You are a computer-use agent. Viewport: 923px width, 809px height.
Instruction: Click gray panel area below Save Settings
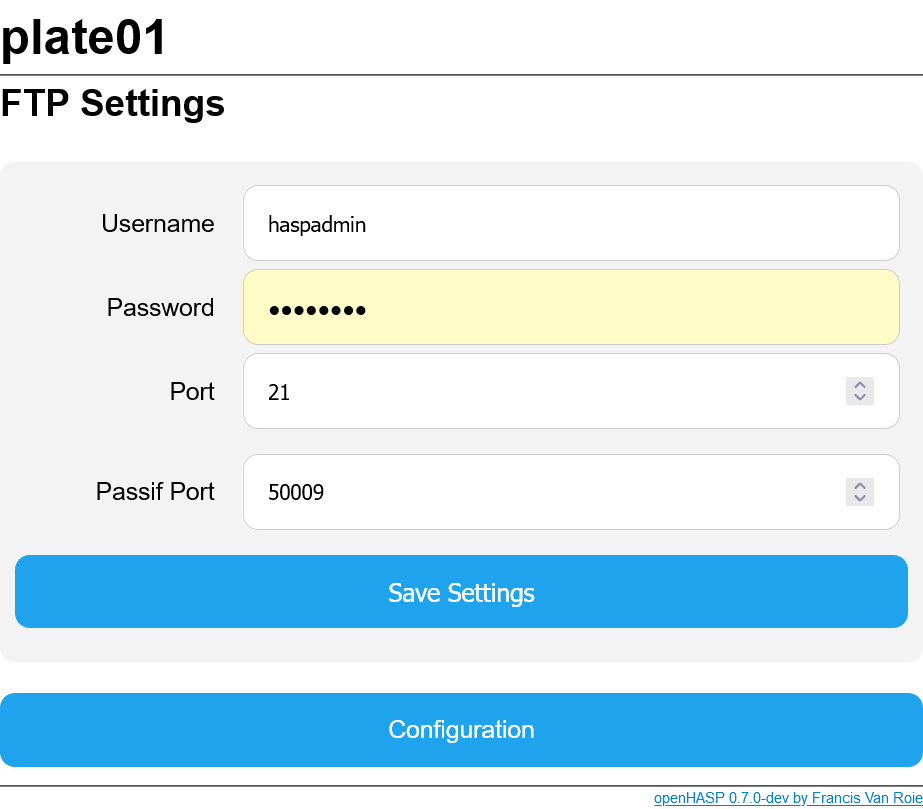pos(461,645)
